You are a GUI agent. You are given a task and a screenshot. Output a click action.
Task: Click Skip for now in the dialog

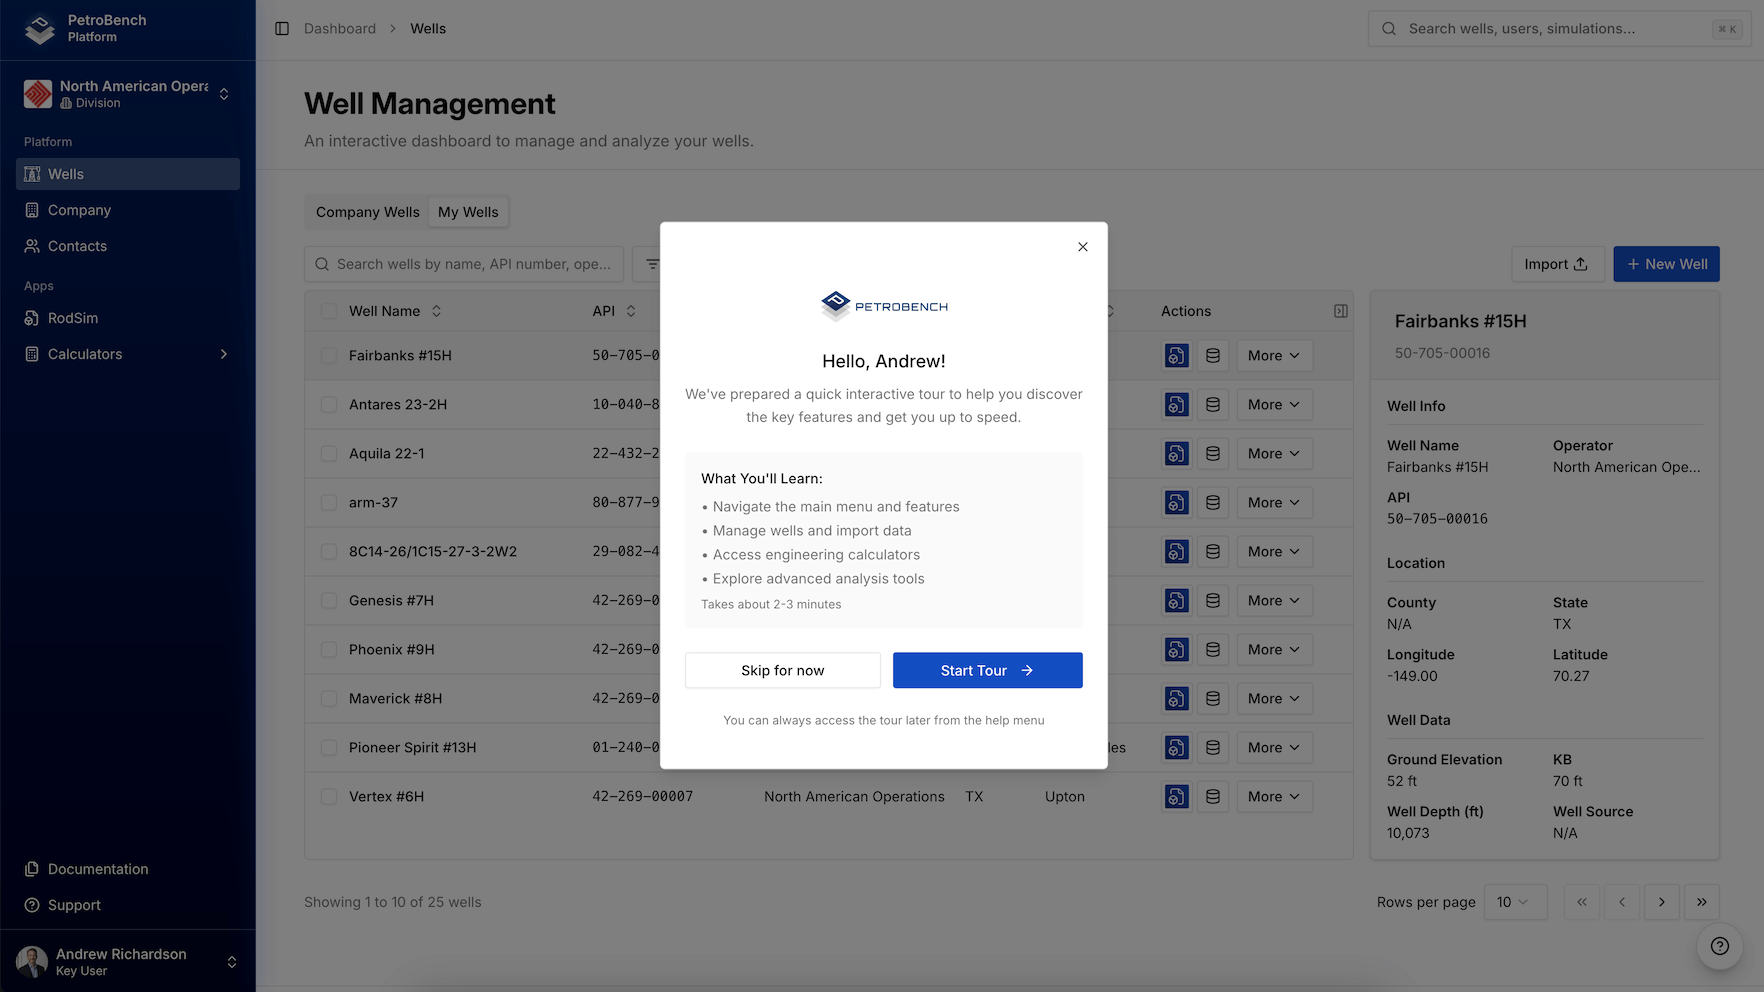click(x=782, y=670)
